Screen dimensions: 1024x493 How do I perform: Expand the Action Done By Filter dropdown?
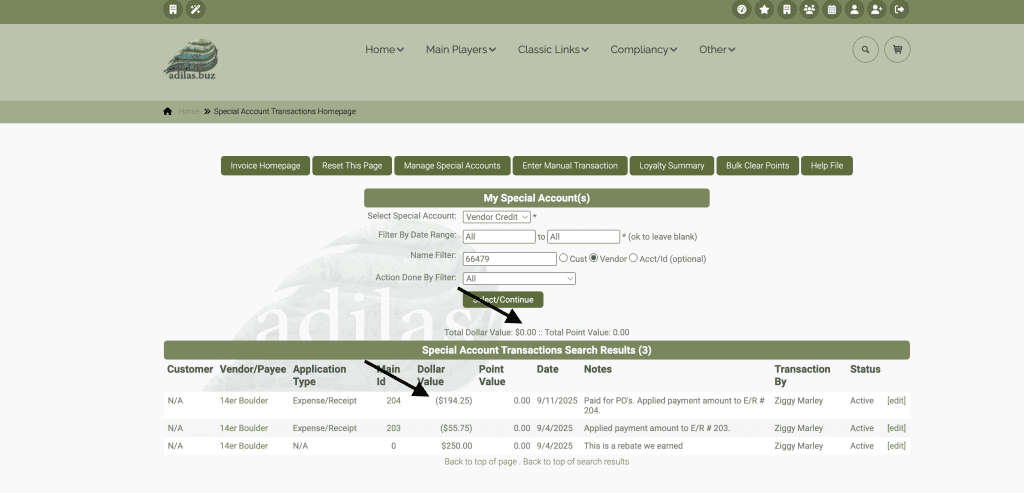[x=520, y=278]
